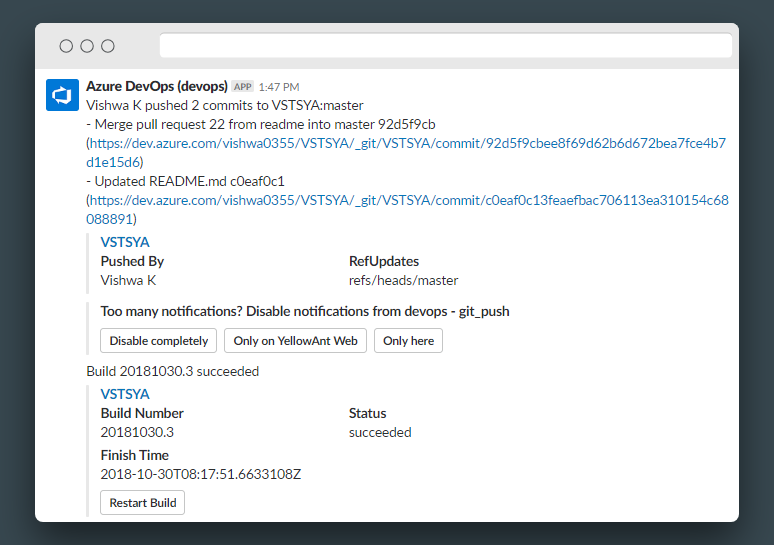Click the 'Build Number' field label
Image resolution: width=774 pixels, height=545 pixels.
142,413
